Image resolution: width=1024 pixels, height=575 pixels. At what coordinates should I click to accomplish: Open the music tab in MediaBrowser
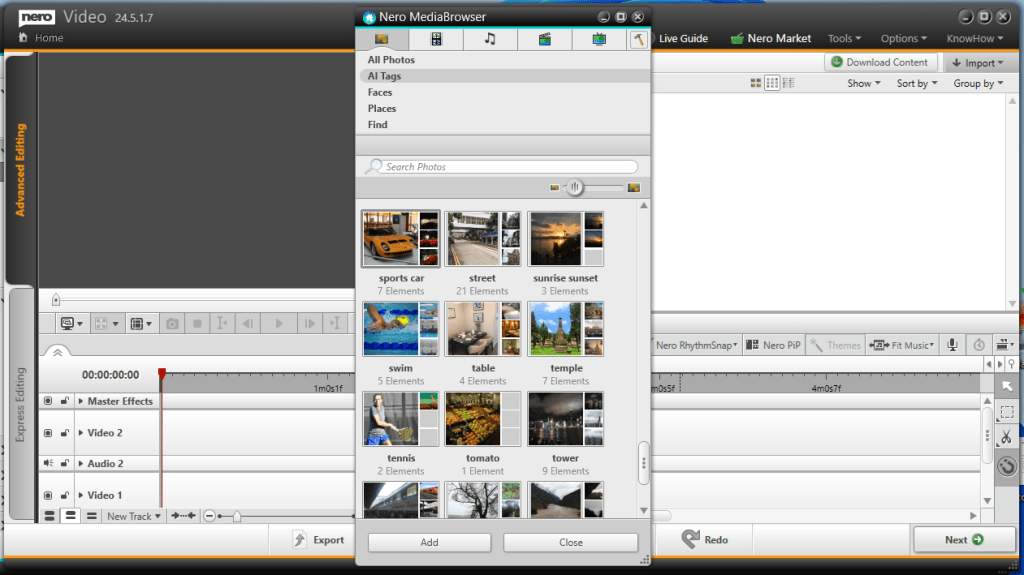(x=490, y=39)
